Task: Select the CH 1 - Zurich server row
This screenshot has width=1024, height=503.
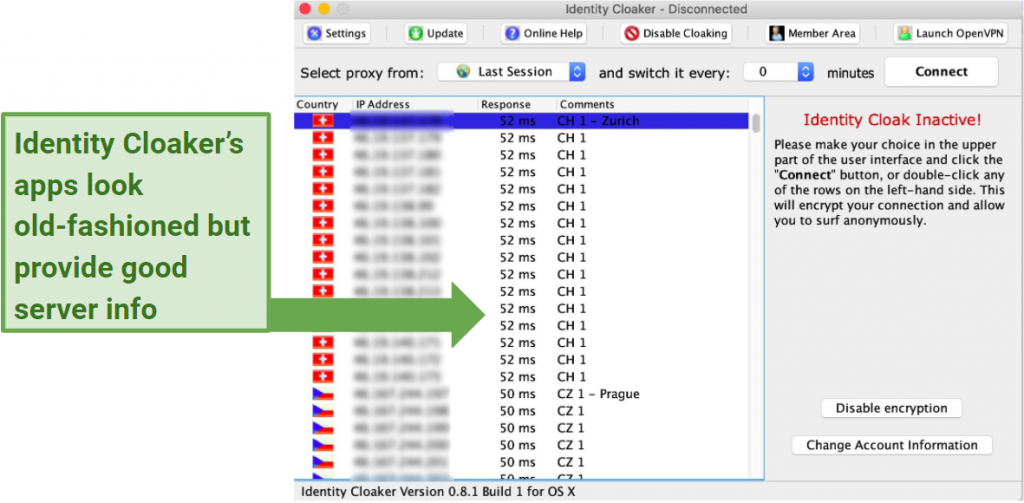Action: pos(522,121)
